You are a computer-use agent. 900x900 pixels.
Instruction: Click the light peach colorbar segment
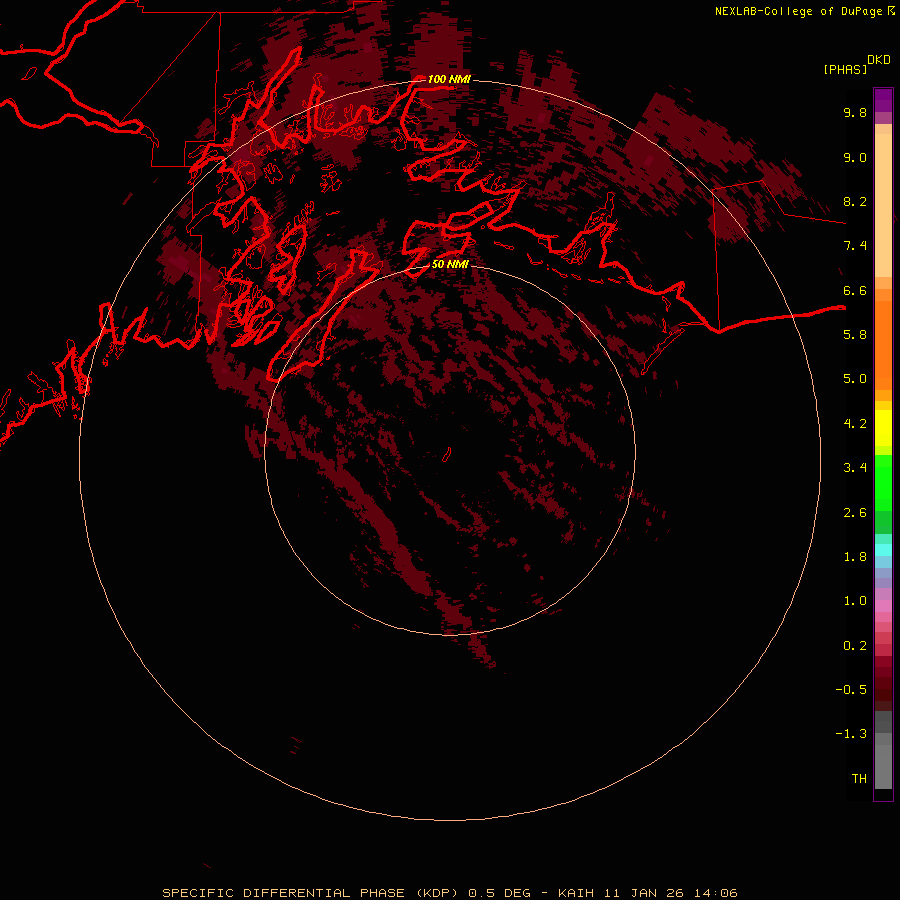(883, 205)
